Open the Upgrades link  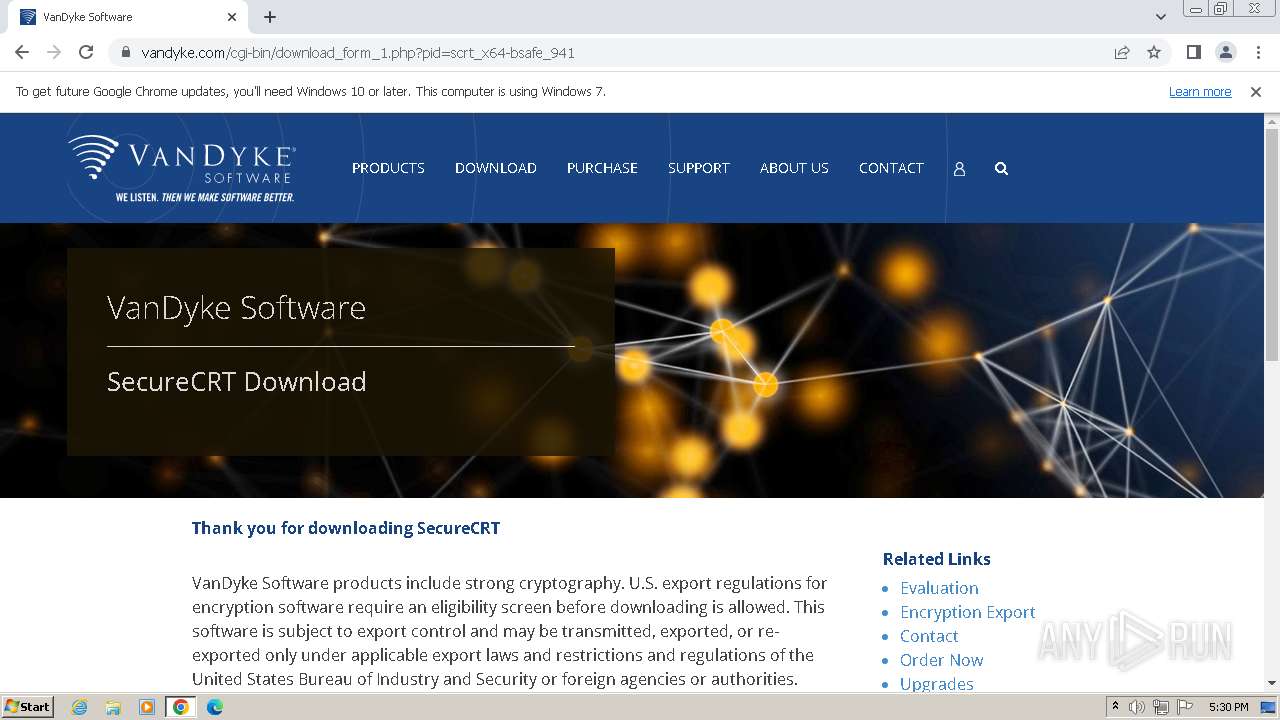[937, 684]
